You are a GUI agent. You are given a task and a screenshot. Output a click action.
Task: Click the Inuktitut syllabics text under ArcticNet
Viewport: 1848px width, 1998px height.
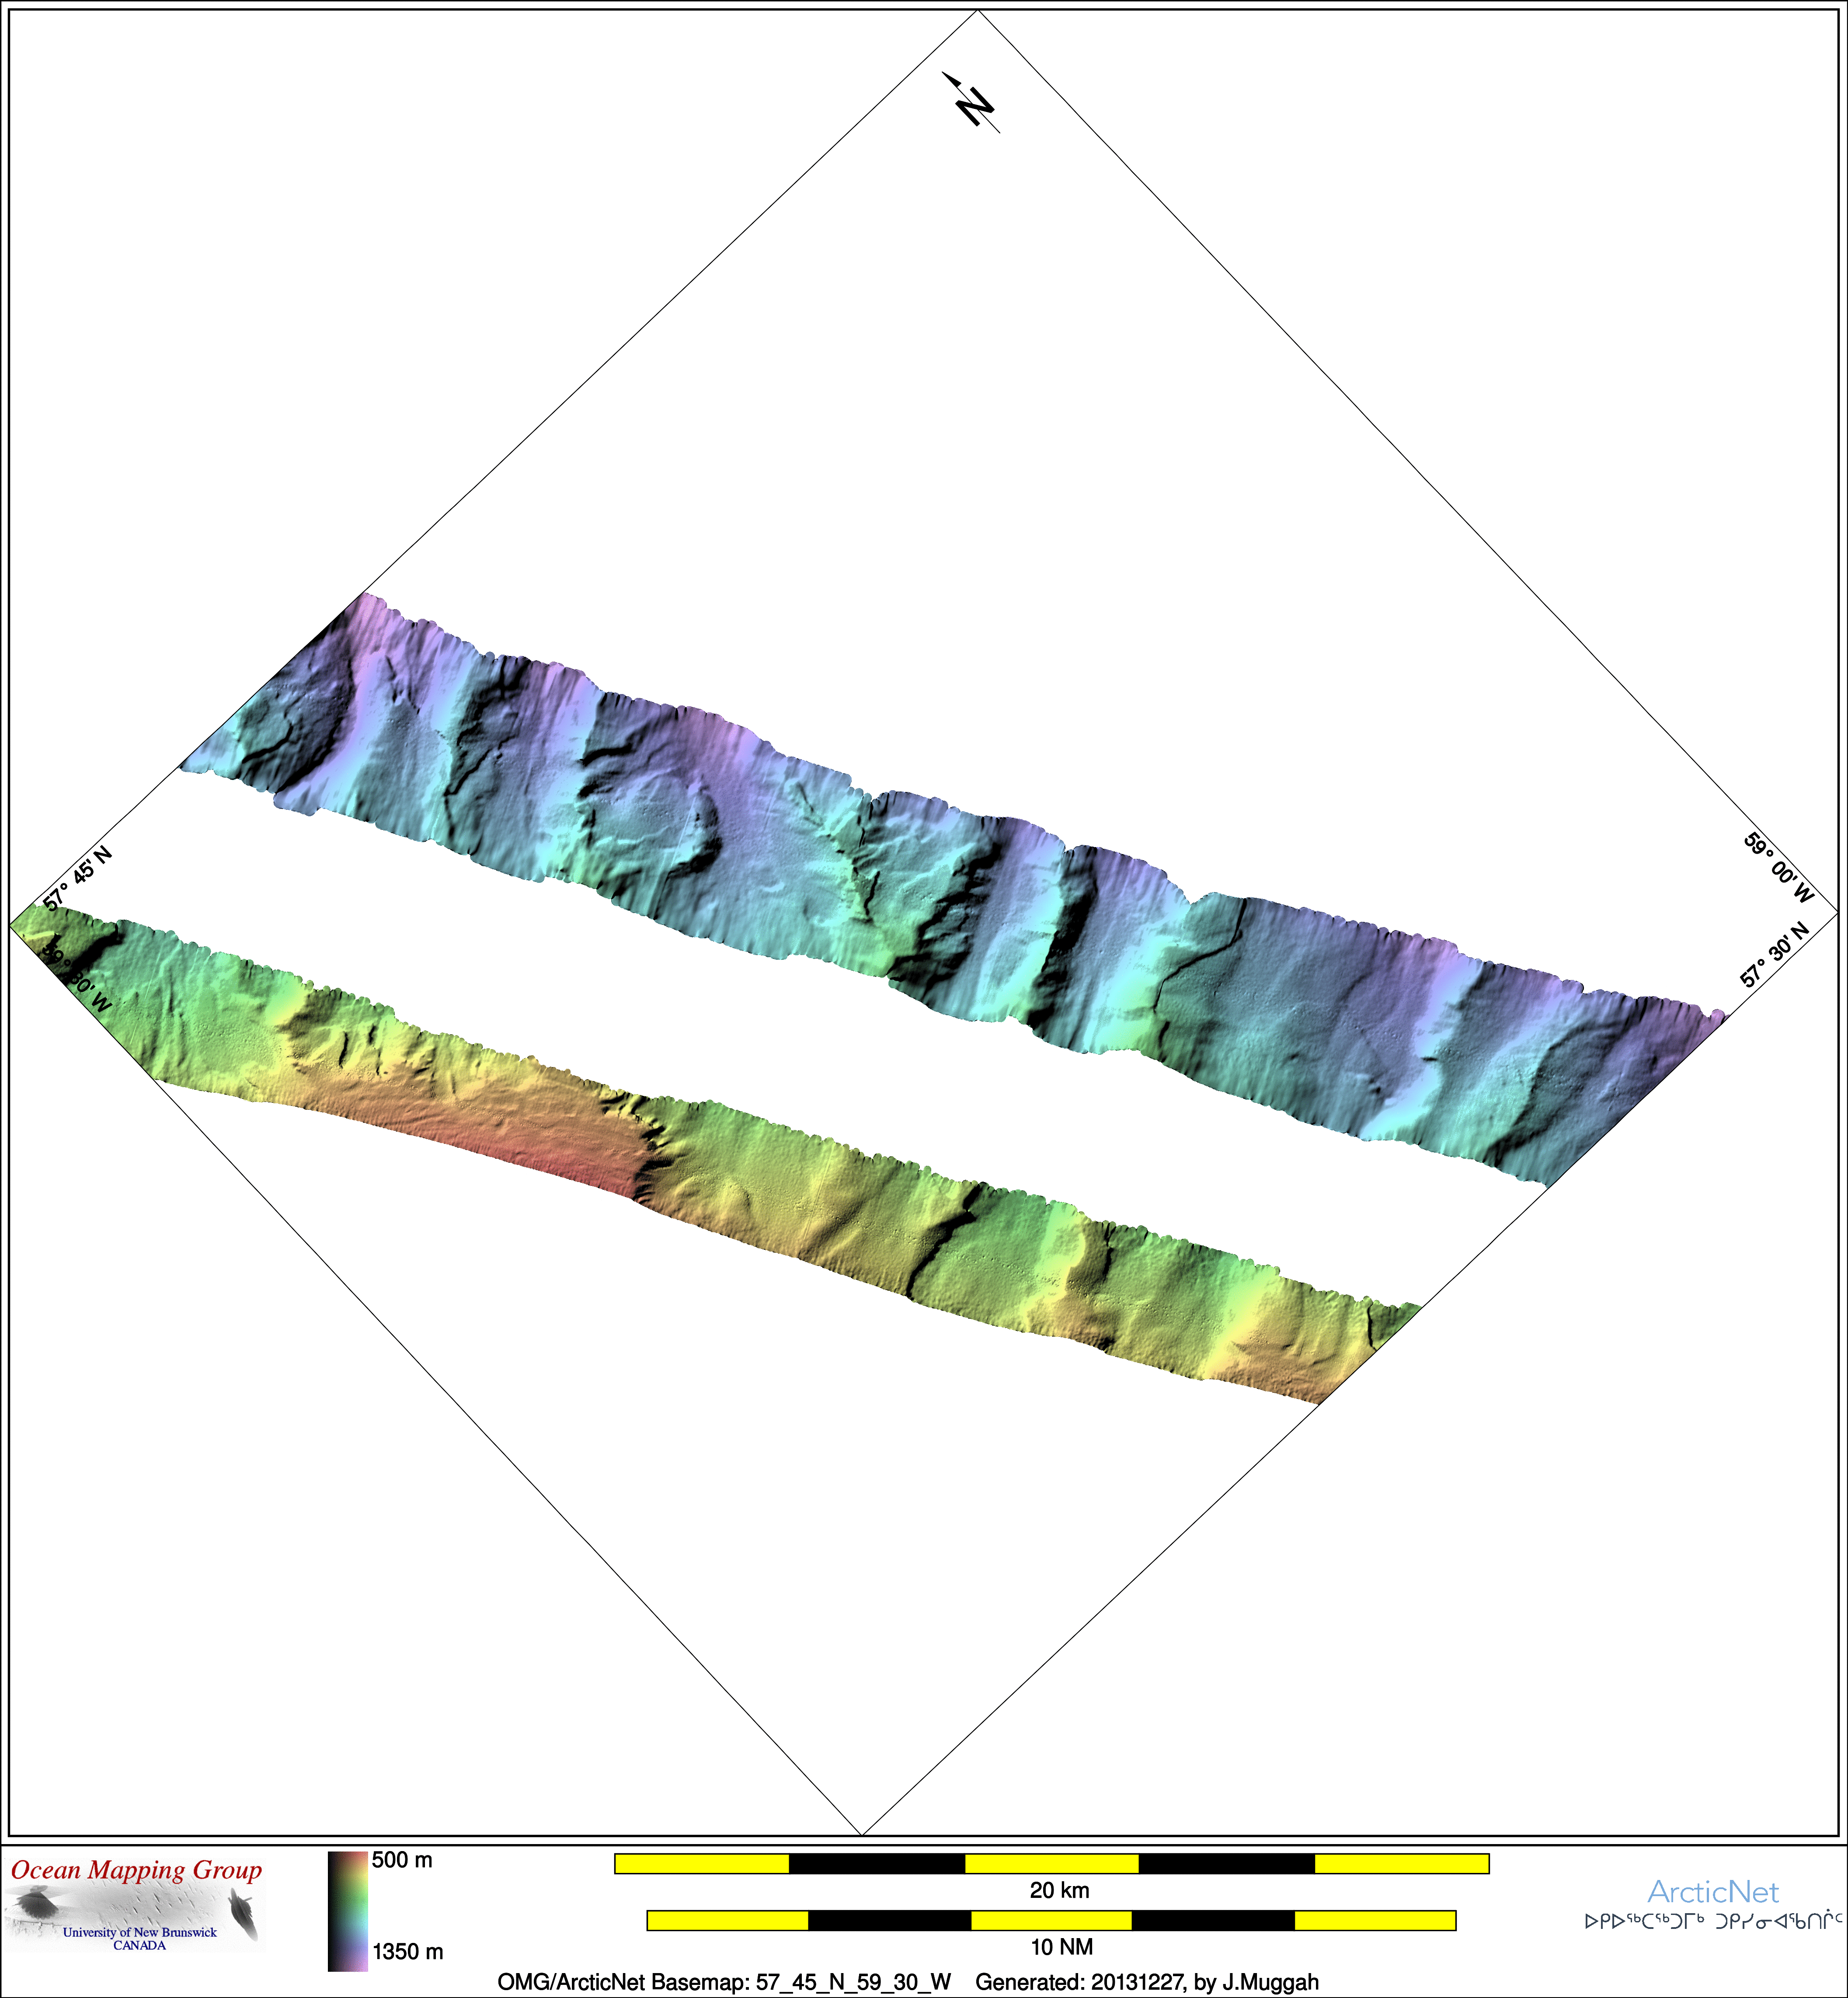1713,1921
